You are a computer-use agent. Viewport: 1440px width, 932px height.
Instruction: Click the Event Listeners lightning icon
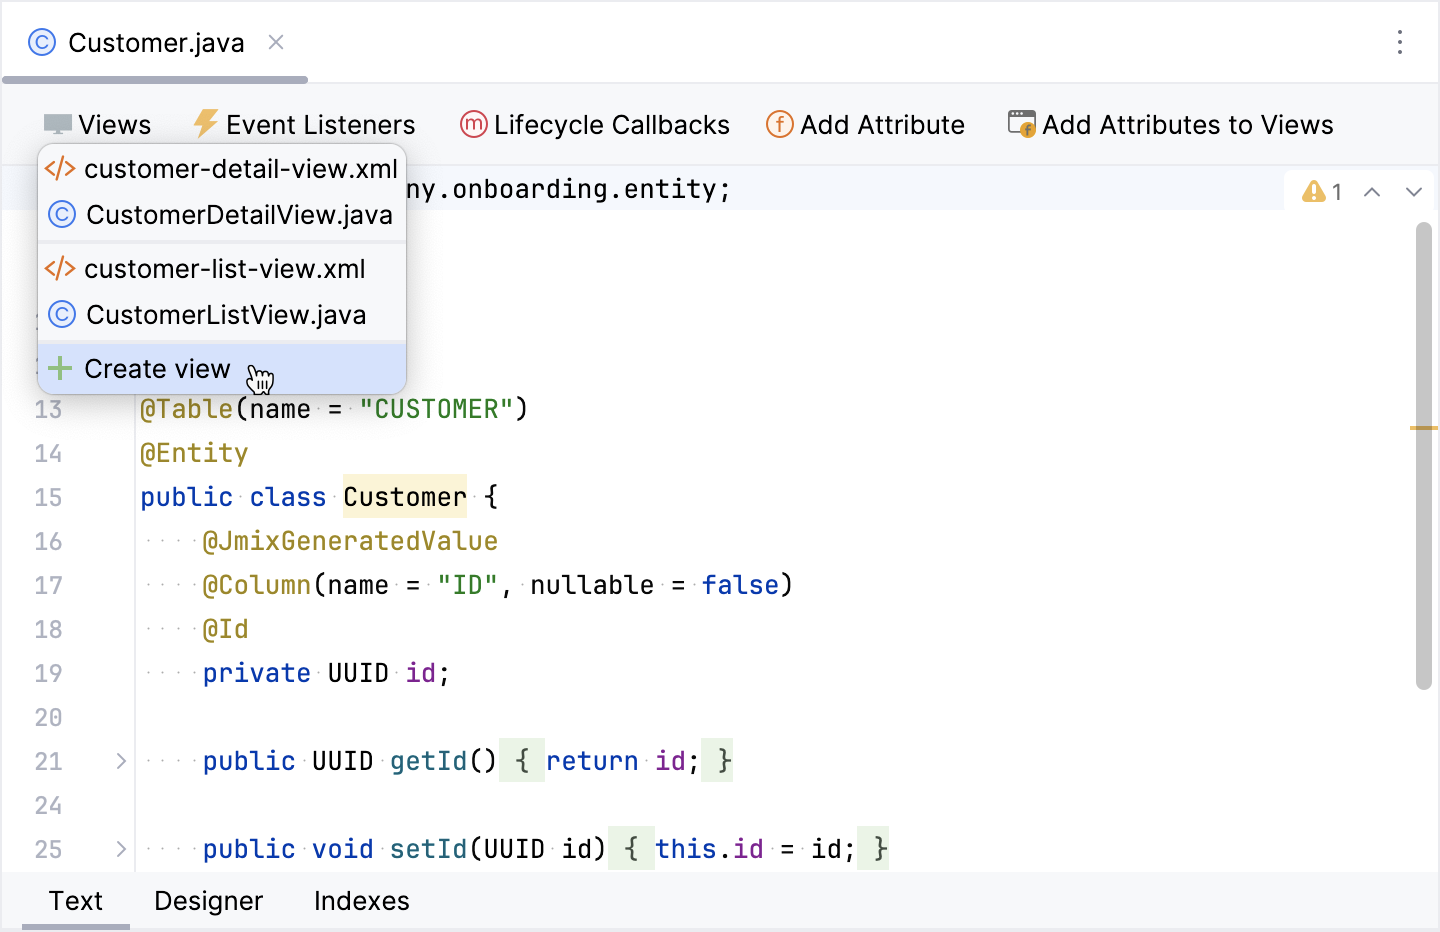205,124
